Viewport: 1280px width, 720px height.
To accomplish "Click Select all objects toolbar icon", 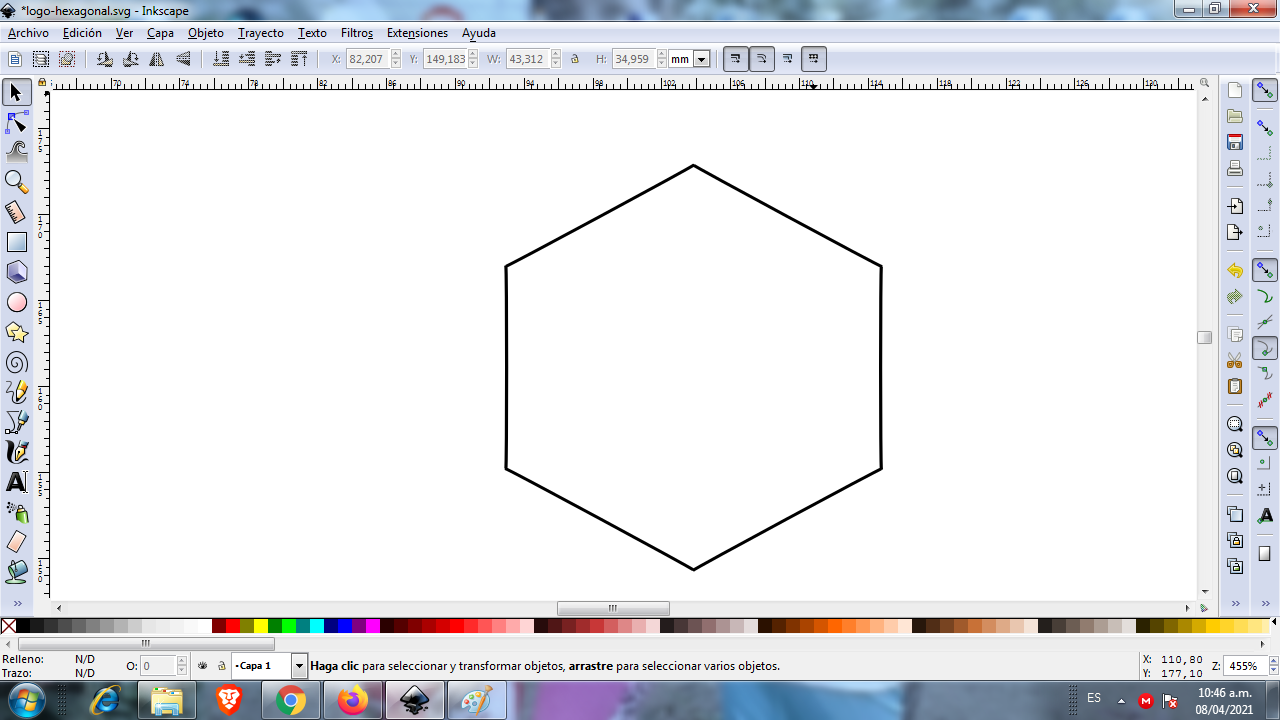I will [x=15, y=59].
